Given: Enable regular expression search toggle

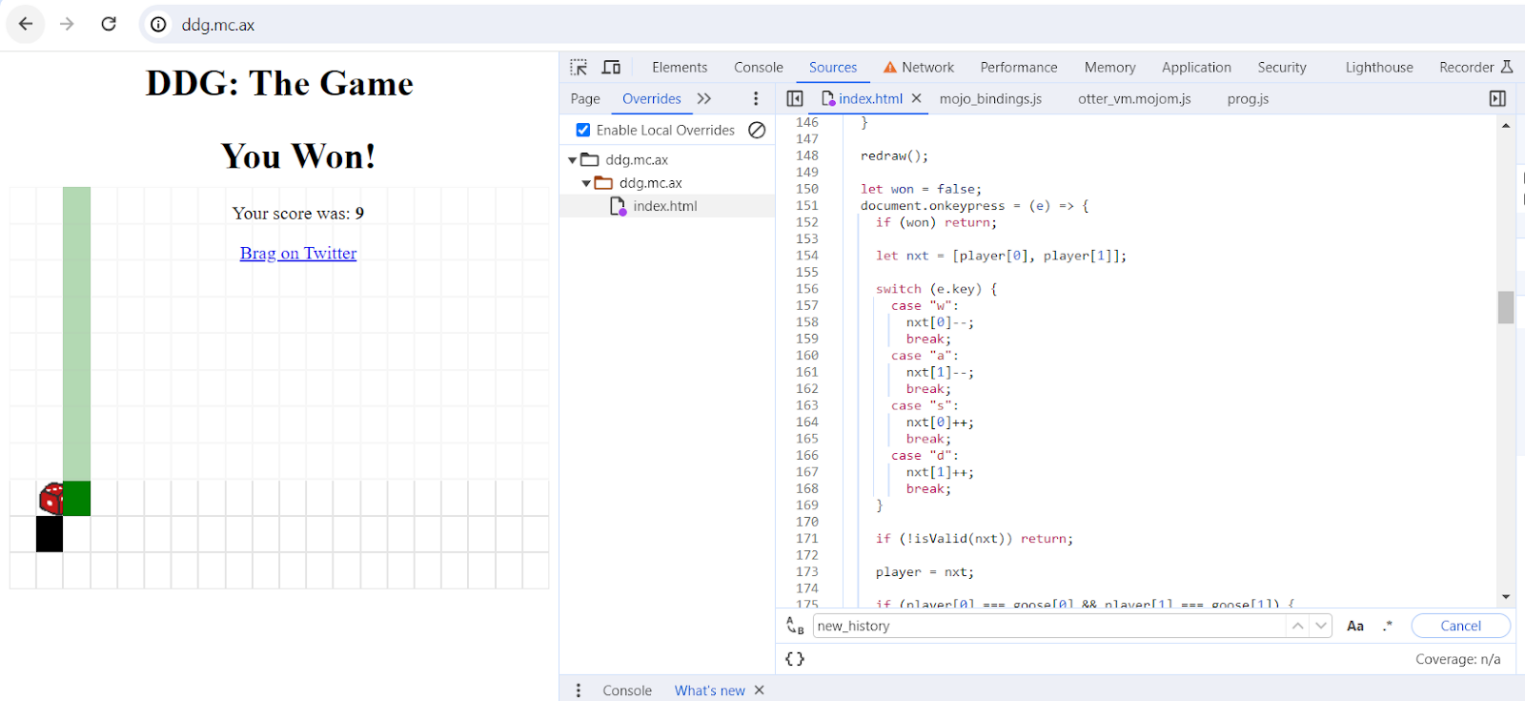Looking at the screenshot, I should click(x=1387, y=626).
